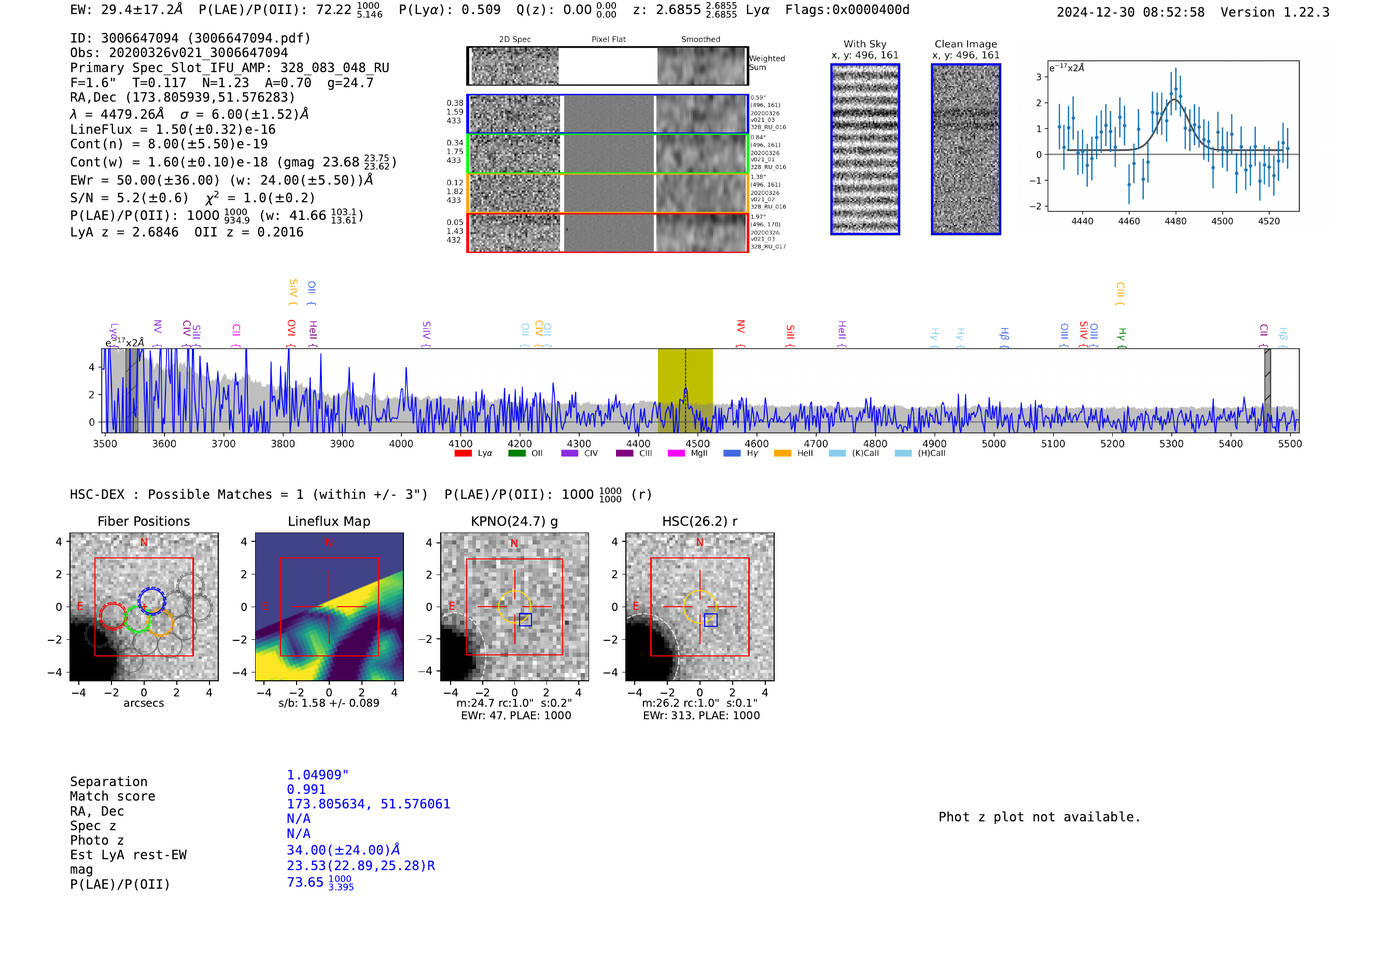Click the MgII magenta legend swatch

click(677, 453)
